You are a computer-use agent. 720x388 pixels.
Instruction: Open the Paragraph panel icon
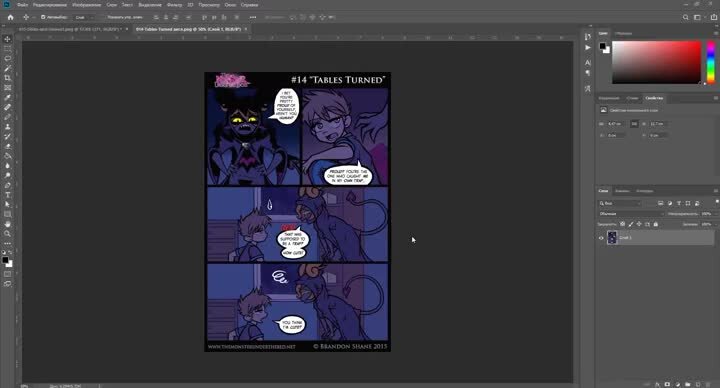[588, 73]
